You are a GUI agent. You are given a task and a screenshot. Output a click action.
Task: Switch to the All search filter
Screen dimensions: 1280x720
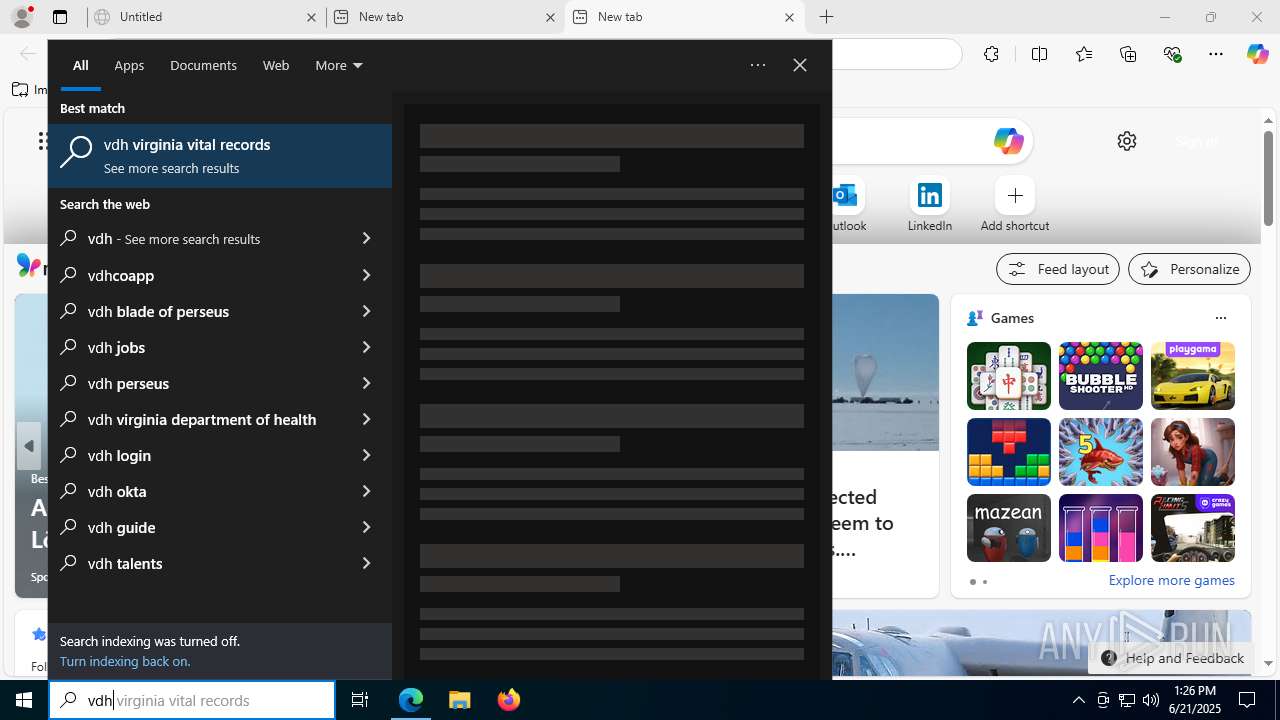(81, 65)
